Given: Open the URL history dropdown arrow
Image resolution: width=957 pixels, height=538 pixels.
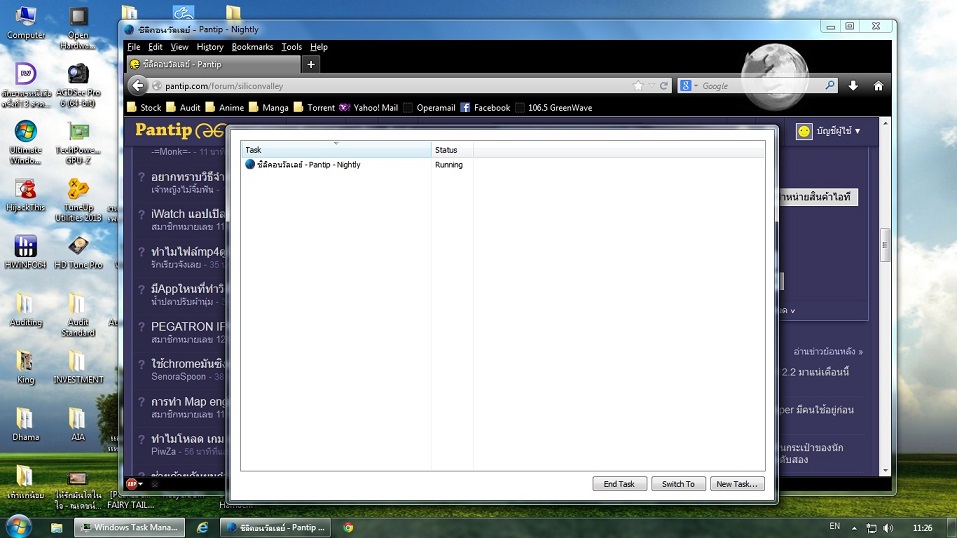Looking at the screenshot, I should click(x=652, y=85).
